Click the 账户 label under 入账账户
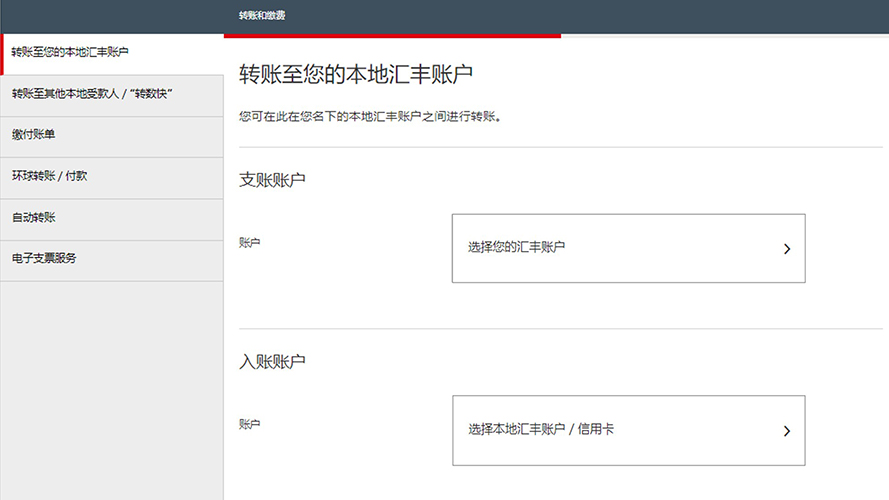The height and width of the screenshot is (500, 889). point(249,424)
